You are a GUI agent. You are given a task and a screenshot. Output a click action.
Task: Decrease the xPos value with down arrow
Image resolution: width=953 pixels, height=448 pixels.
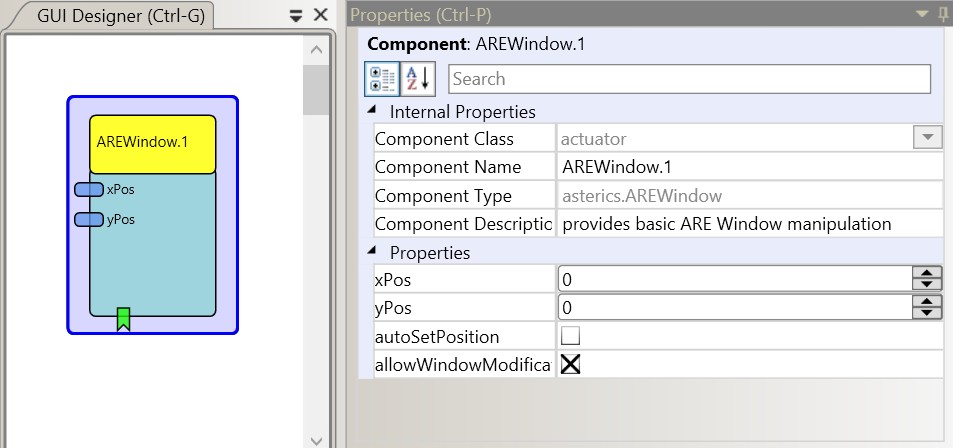coord(927,284)
